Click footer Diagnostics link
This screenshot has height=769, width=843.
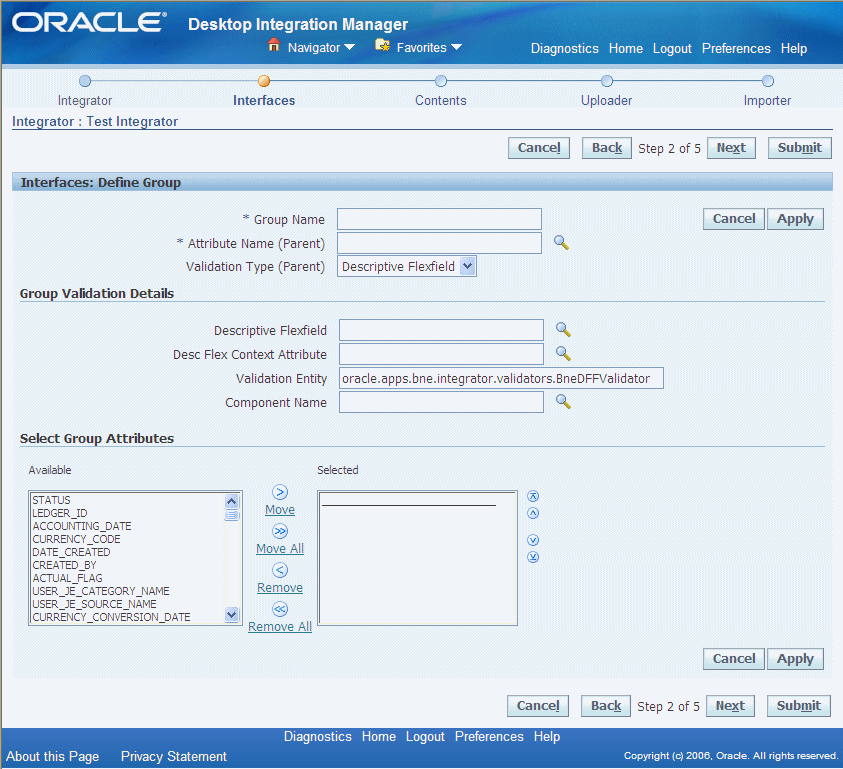pos(318,736)
